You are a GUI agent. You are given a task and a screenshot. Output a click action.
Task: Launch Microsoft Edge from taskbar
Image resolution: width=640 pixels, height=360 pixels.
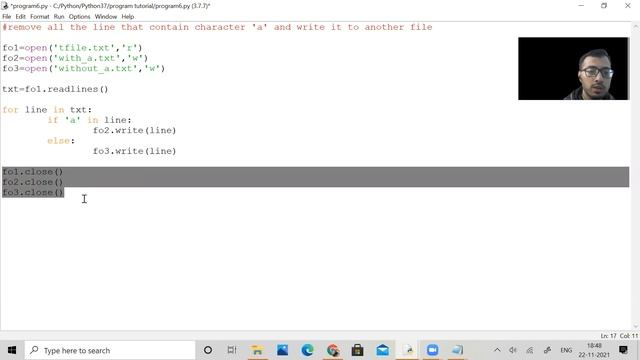[307, 350]
